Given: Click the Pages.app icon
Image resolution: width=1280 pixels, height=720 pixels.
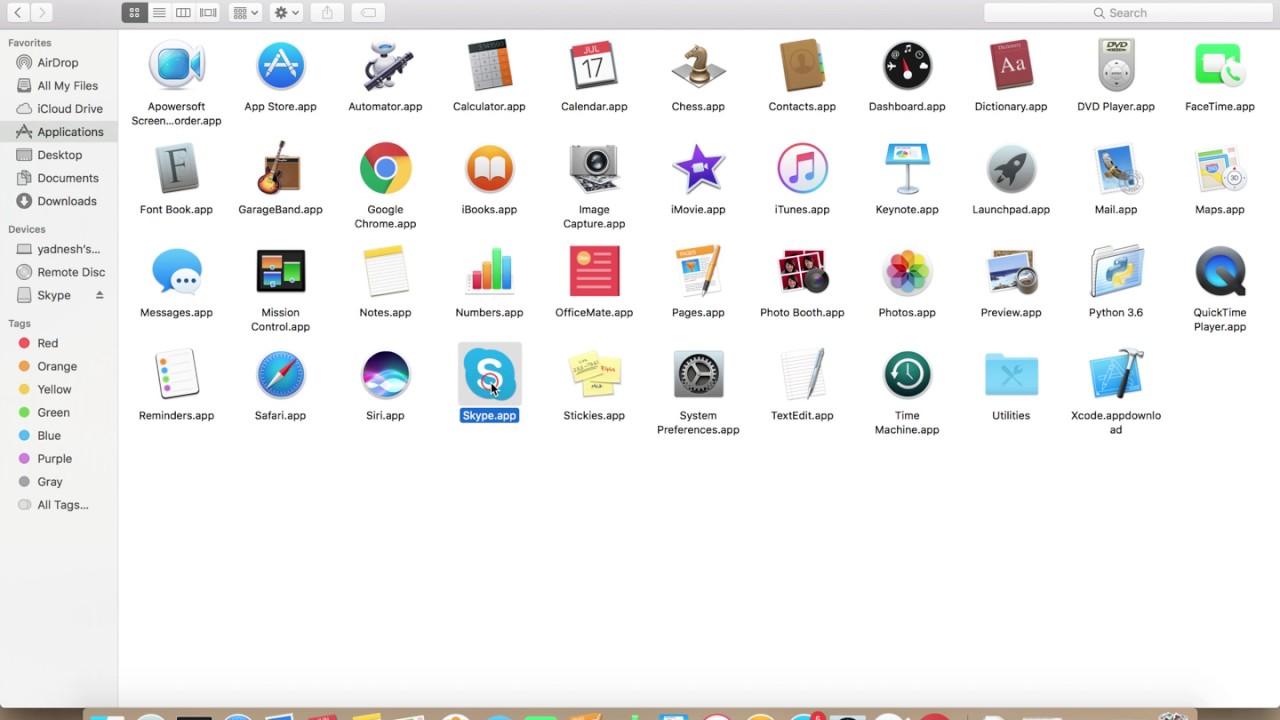Looking at the screenshot, I should click(x=698, y=272).
